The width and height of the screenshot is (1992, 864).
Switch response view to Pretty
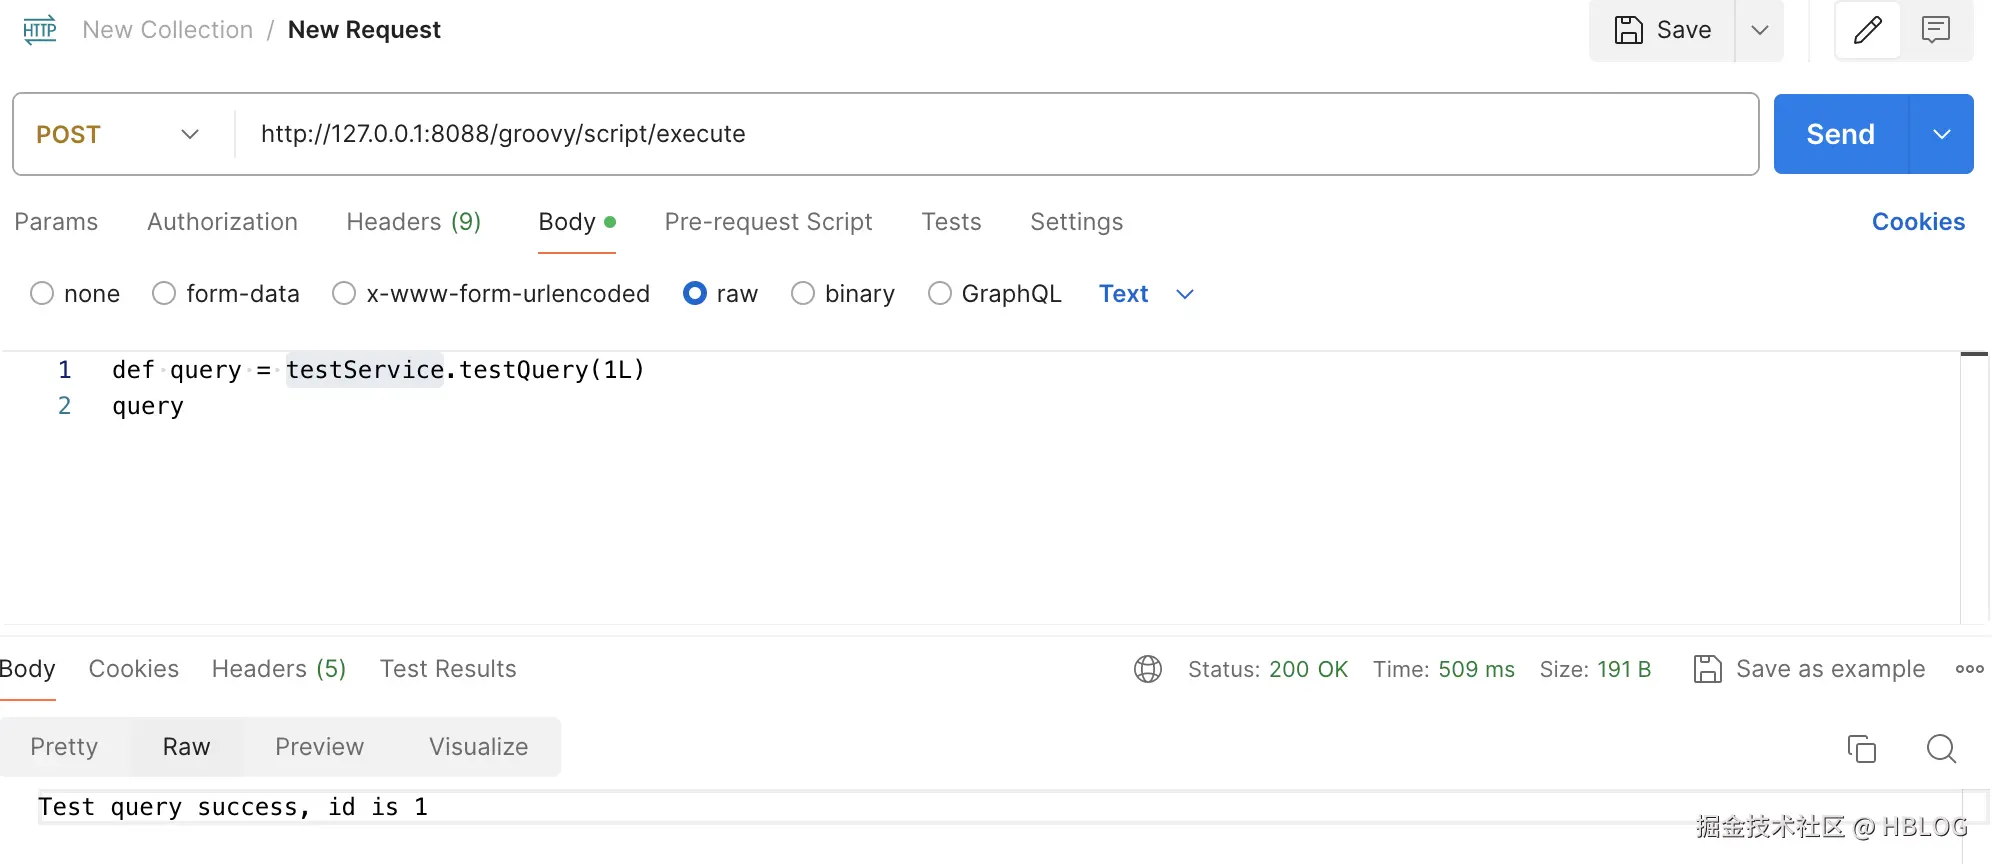64,747
